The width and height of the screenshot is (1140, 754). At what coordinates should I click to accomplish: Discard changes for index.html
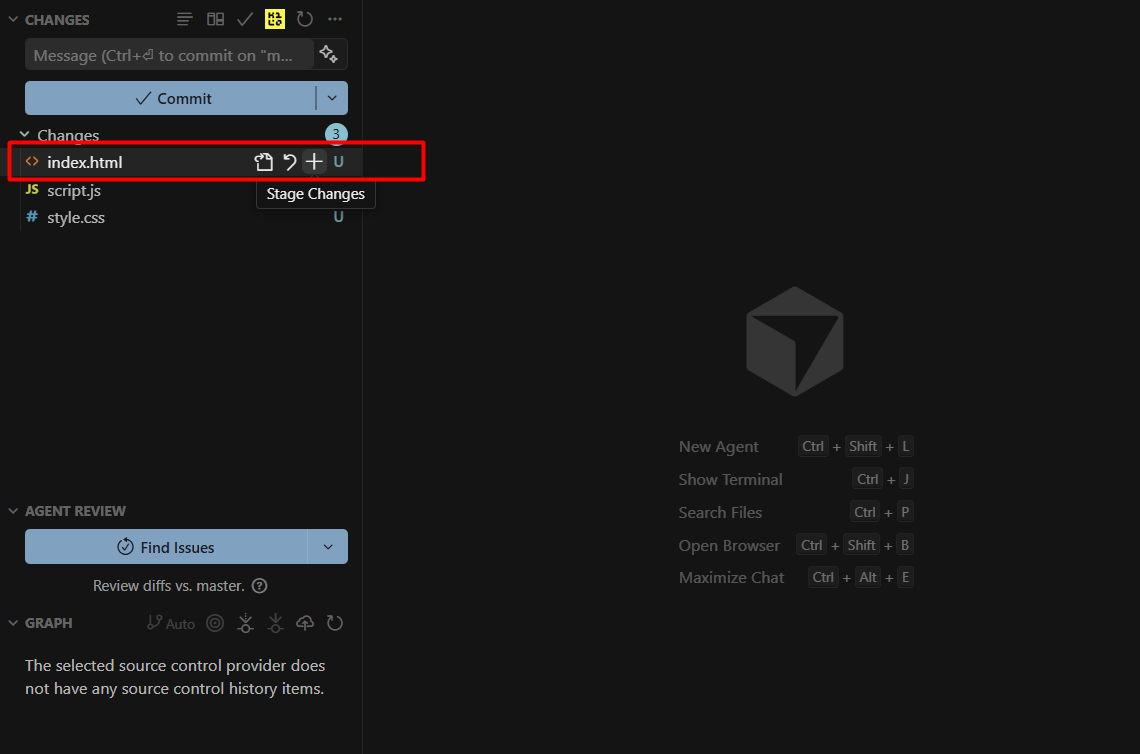point(289,162)
